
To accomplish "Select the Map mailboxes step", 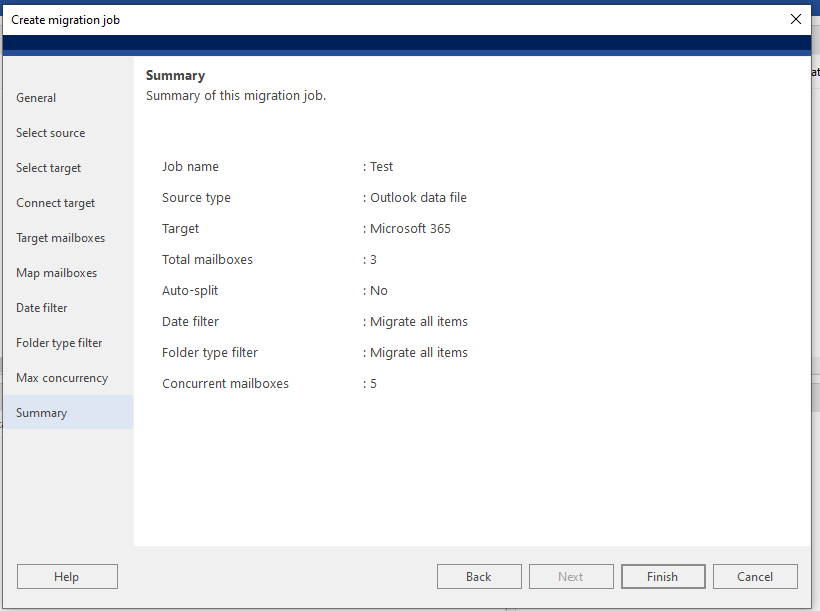I will pos(56,272).
